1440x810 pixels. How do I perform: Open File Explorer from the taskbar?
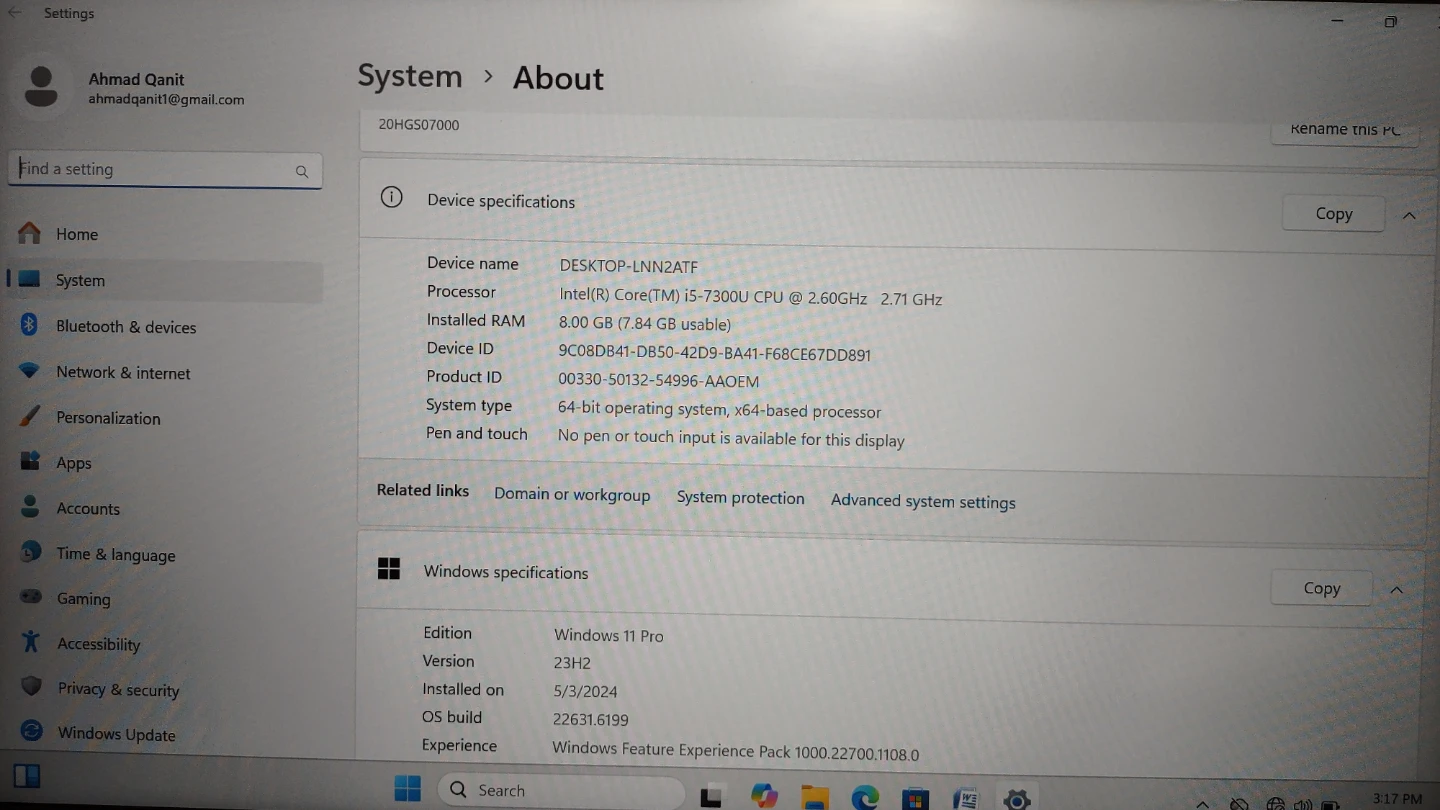point(815,797)
